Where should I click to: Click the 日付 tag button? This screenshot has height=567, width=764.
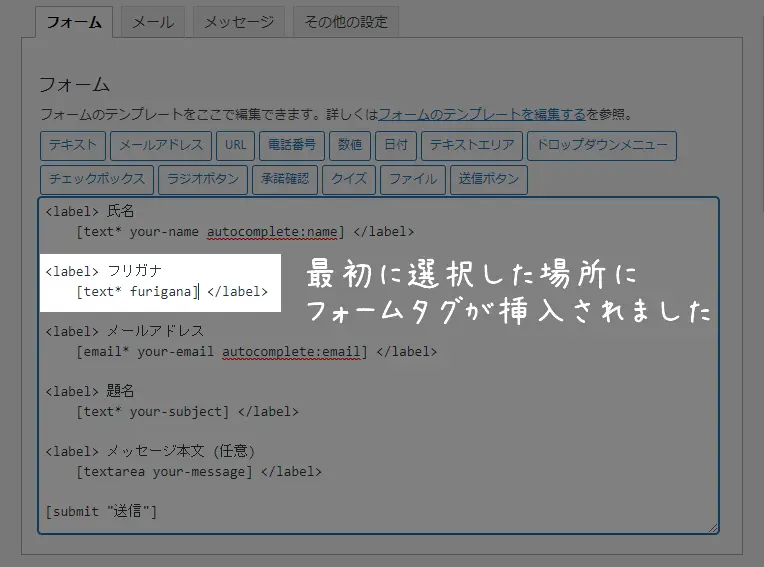(x=396, y=145)
